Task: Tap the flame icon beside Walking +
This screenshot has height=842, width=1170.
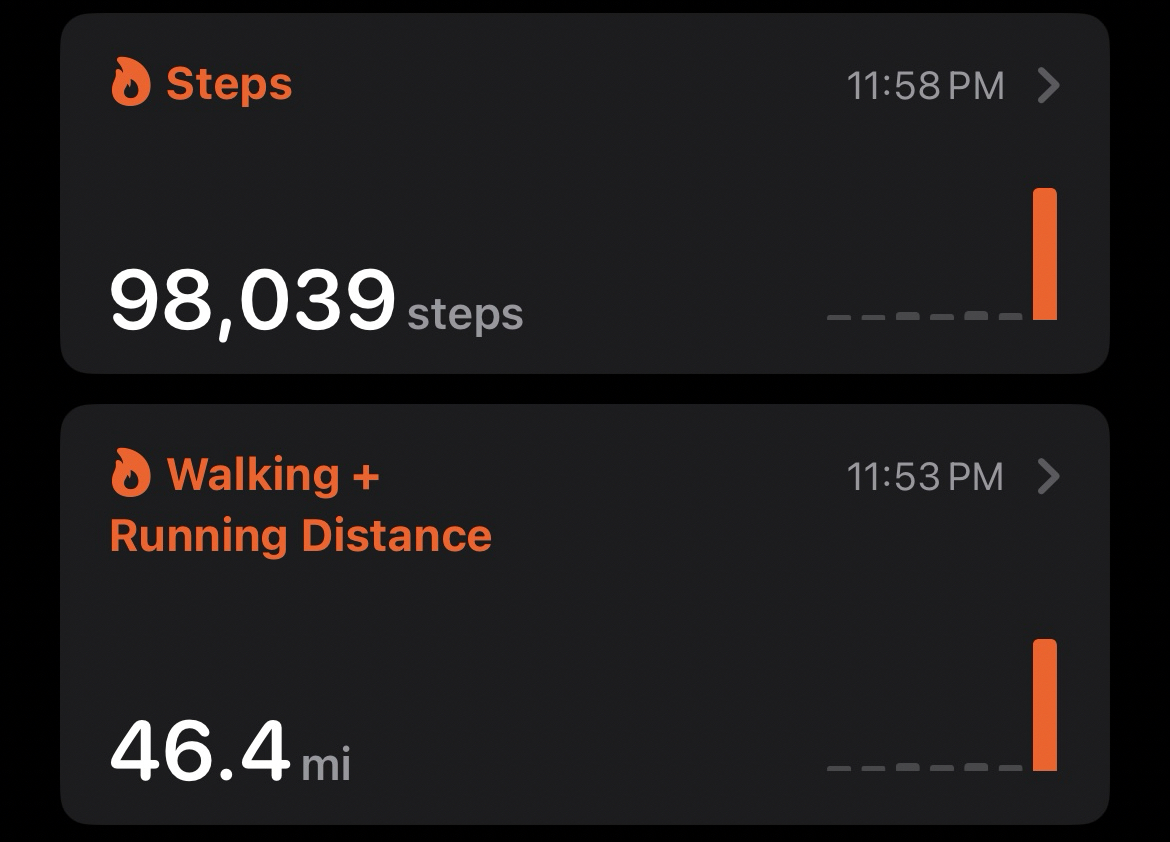Action: coord(130,473)
